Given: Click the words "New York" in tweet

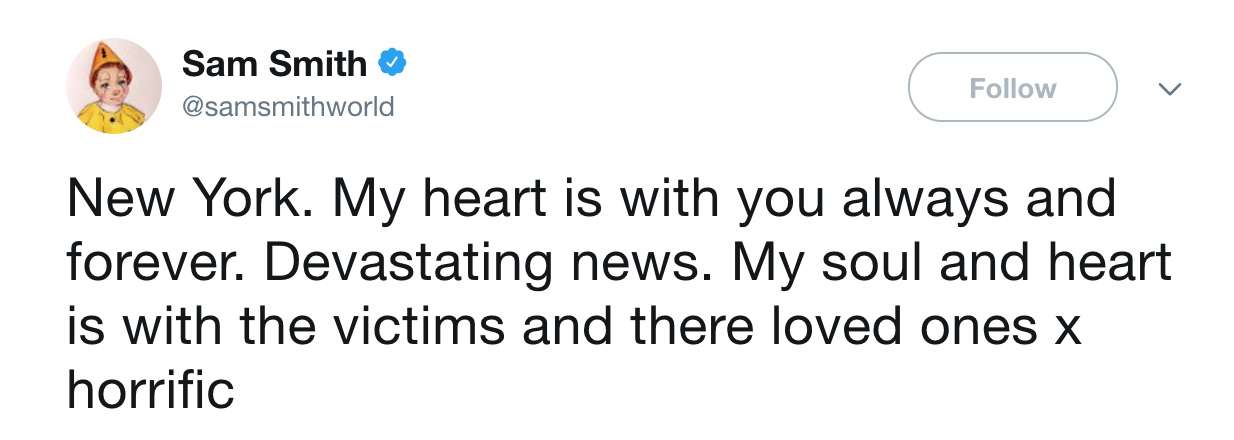Looking at the screenshot, I should click(188, 199).
